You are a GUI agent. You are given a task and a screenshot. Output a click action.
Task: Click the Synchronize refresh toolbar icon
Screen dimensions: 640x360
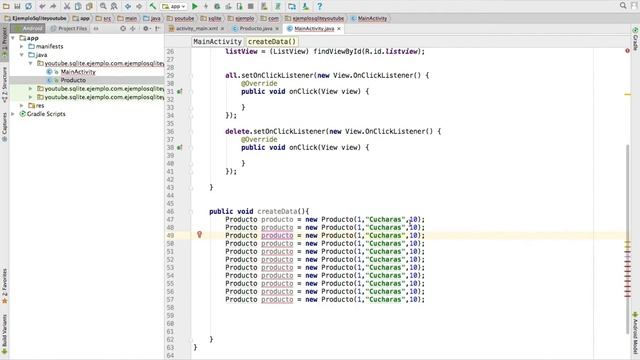(29, 6)
